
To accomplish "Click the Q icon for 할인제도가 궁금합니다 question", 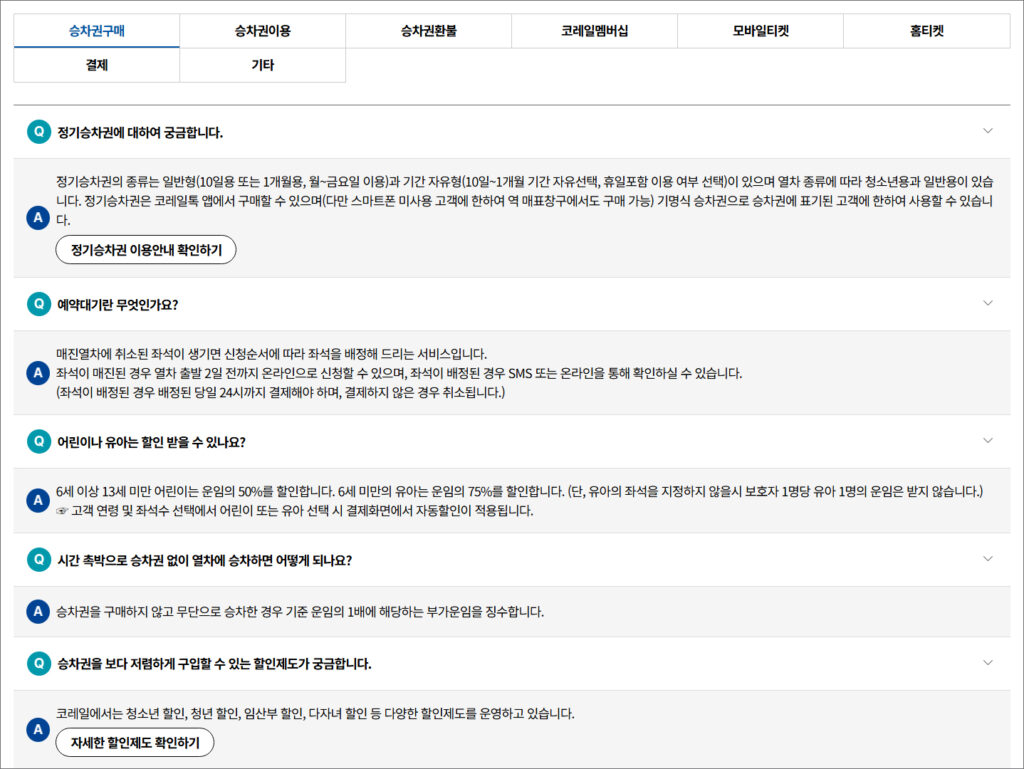I will (38, 663).
